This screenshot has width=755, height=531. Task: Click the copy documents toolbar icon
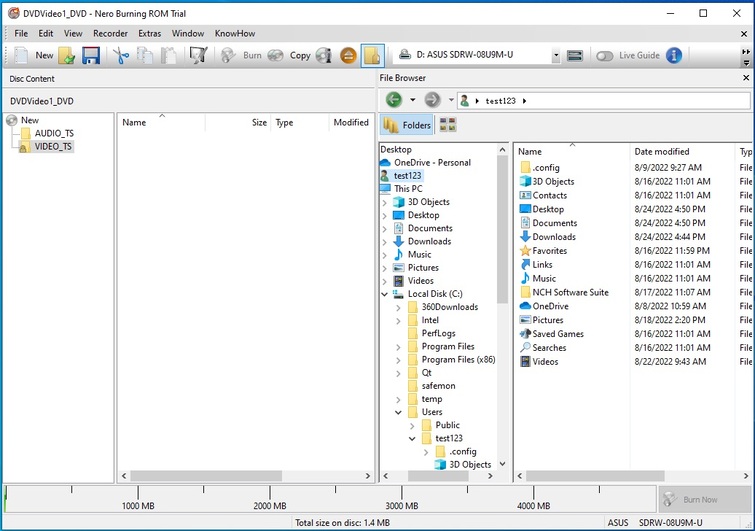coord(144,55)
